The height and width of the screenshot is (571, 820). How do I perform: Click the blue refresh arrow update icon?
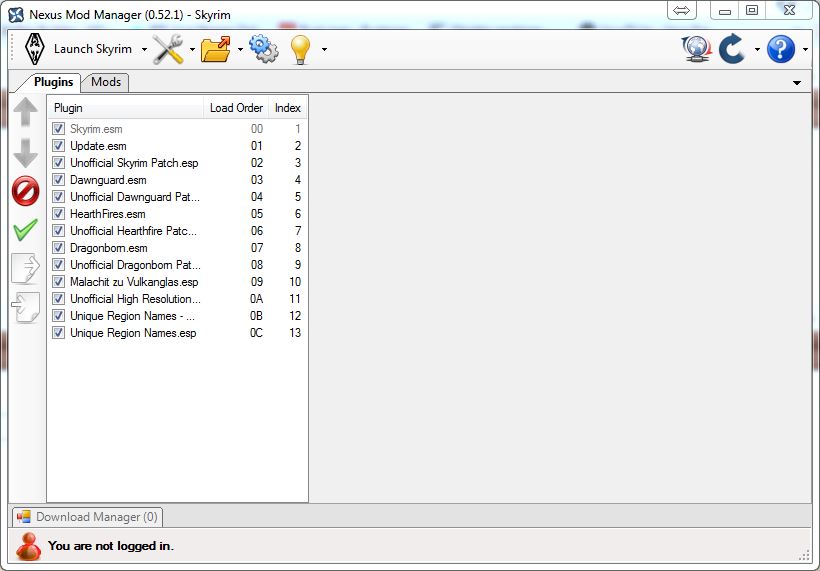pos(732,49)
